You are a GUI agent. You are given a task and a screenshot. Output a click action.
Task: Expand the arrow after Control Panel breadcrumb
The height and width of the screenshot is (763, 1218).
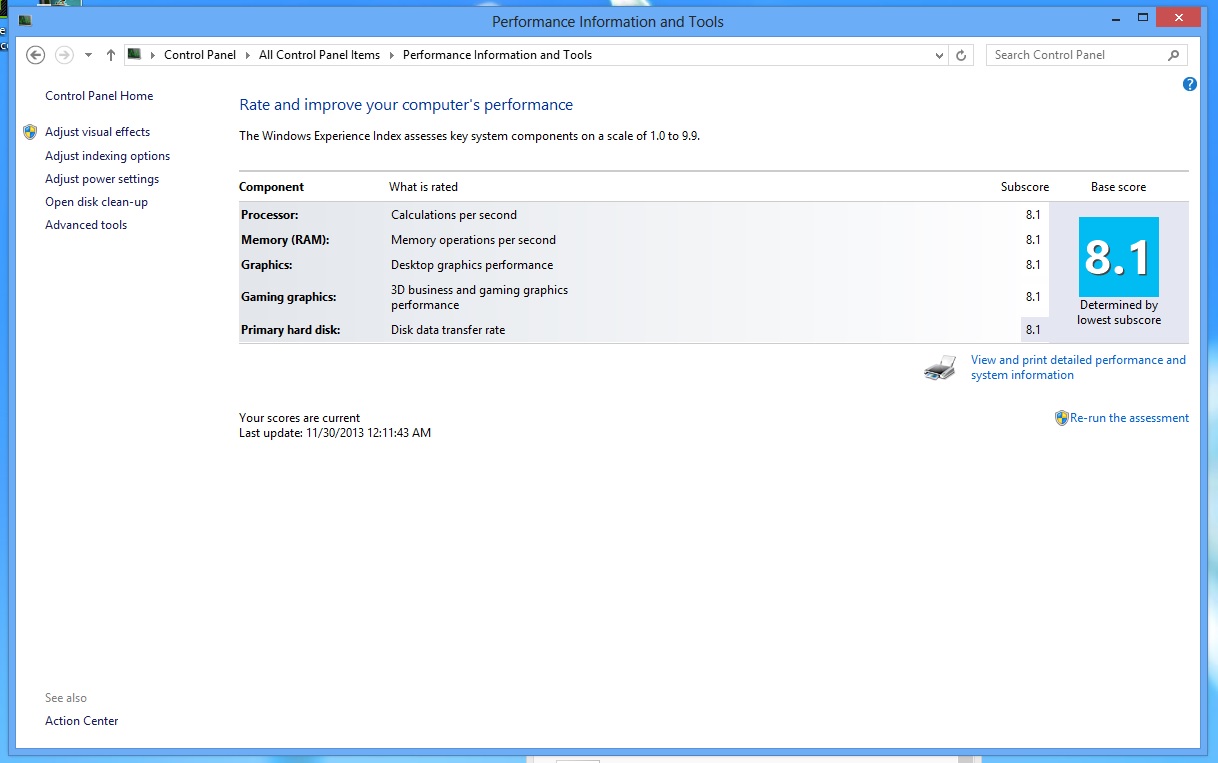click(248, 55)
